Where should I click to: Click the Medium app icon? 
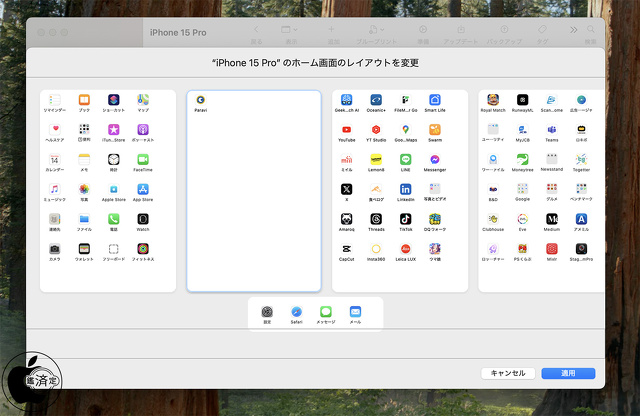[551, 218]
